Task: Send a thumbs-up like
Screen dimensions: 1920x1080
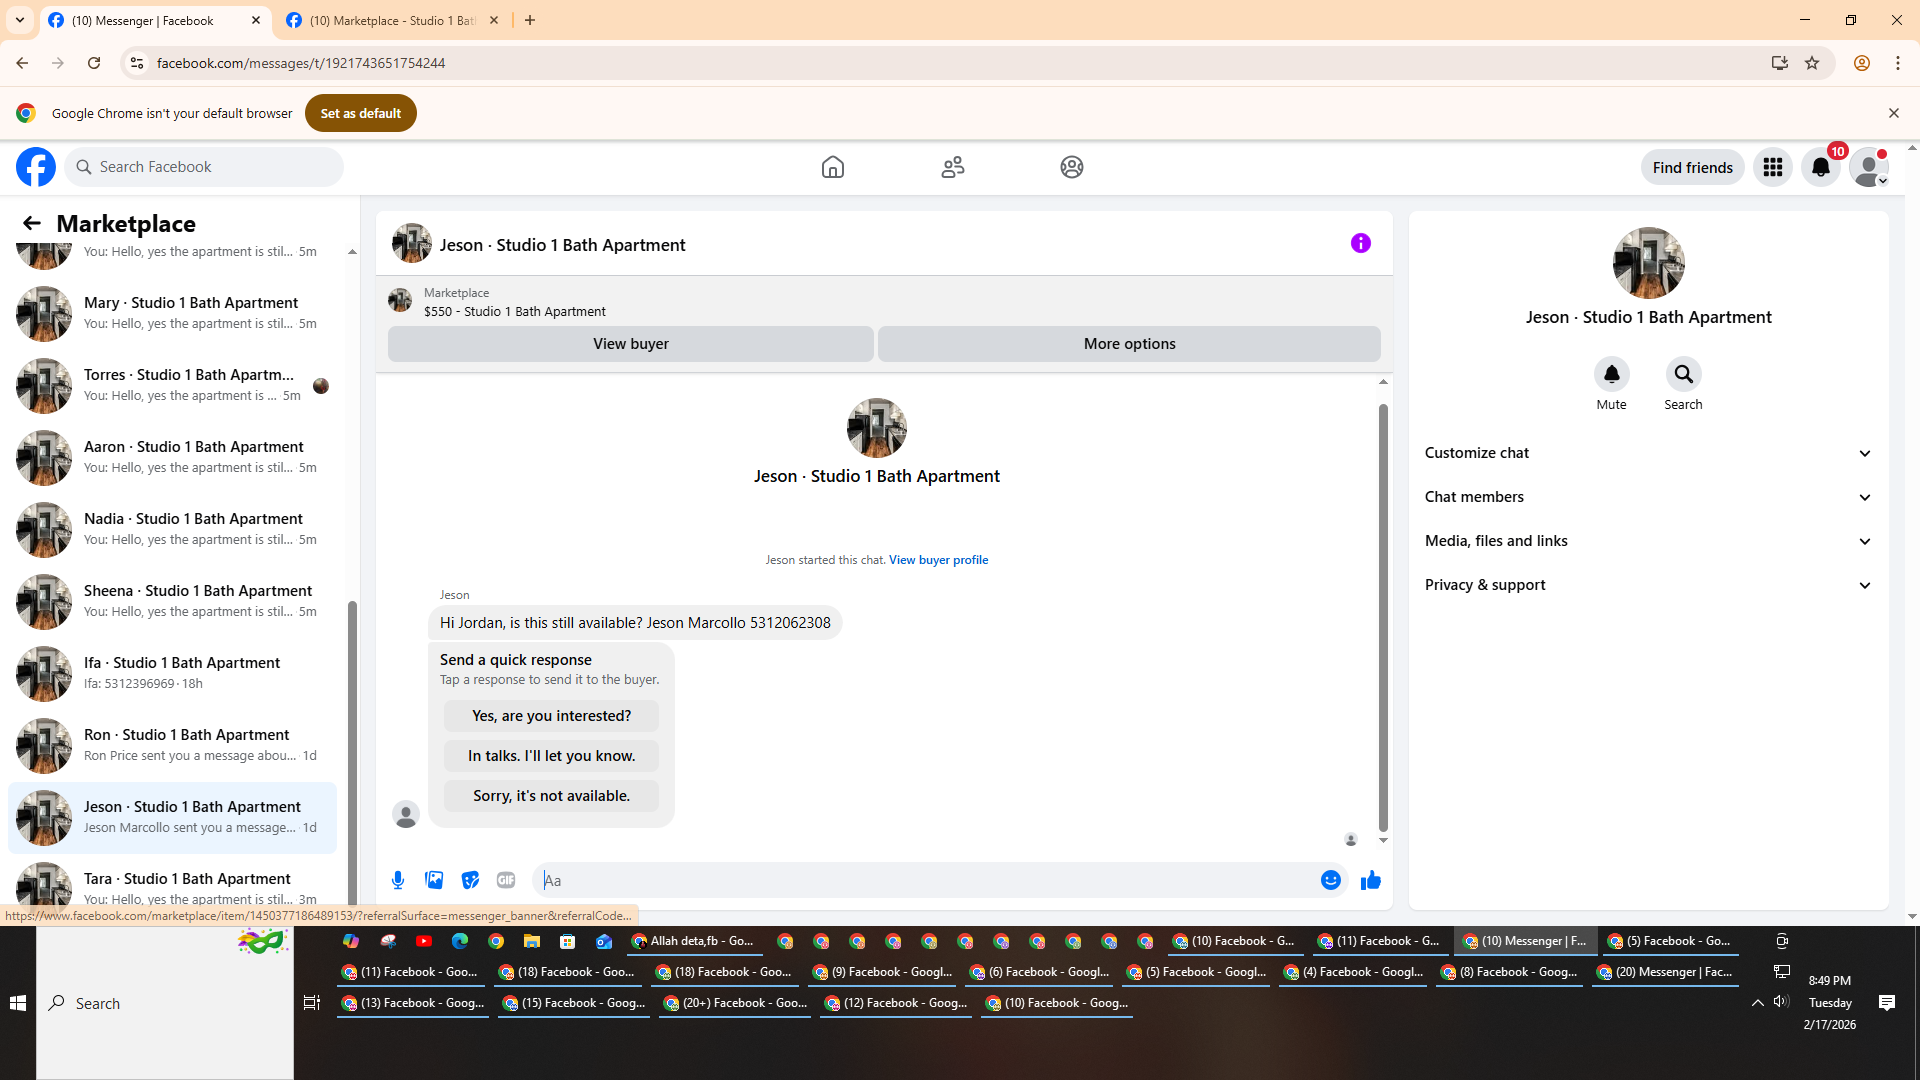Action: 1371,880
